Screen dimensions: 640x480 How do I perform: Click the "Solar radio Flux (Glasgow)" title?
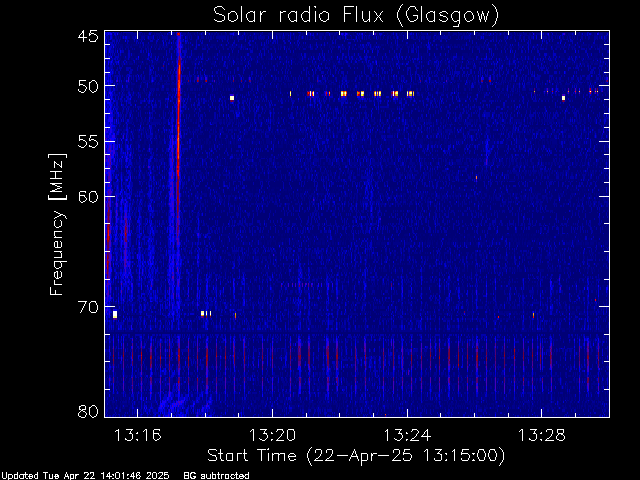[356, 16]
